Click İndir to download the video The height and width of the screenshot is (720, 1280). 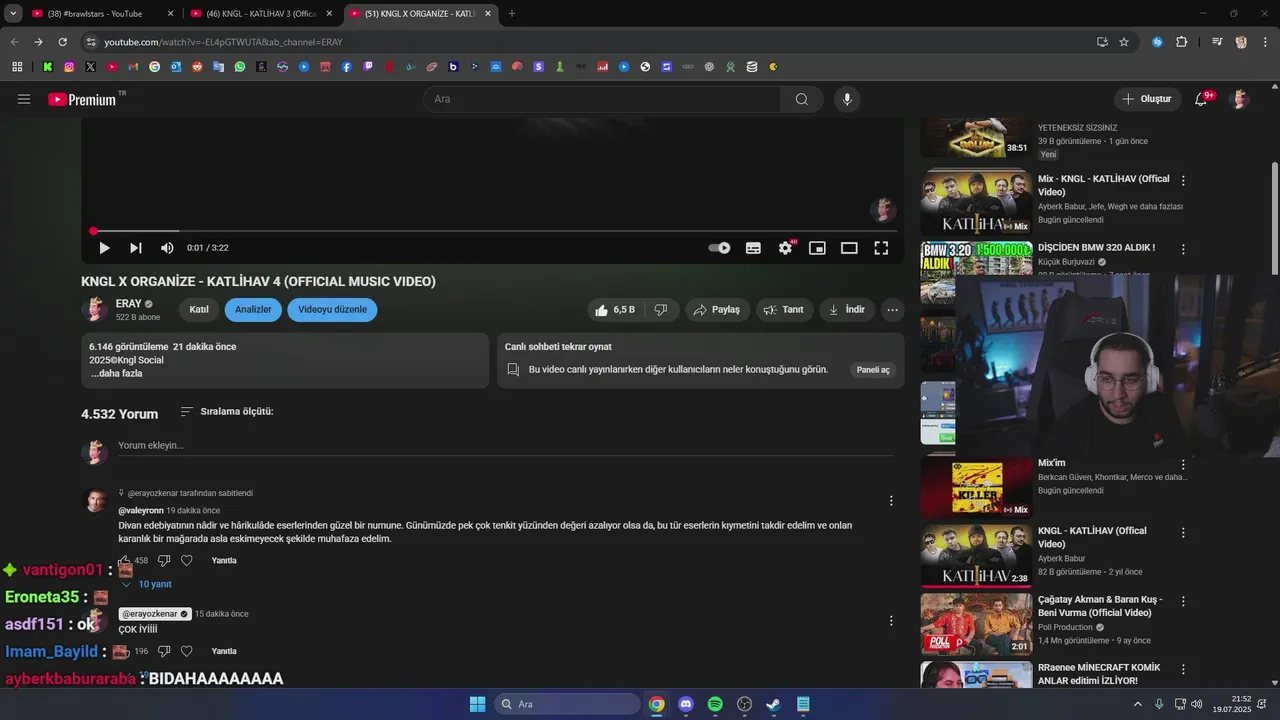(x=847, y=310)
